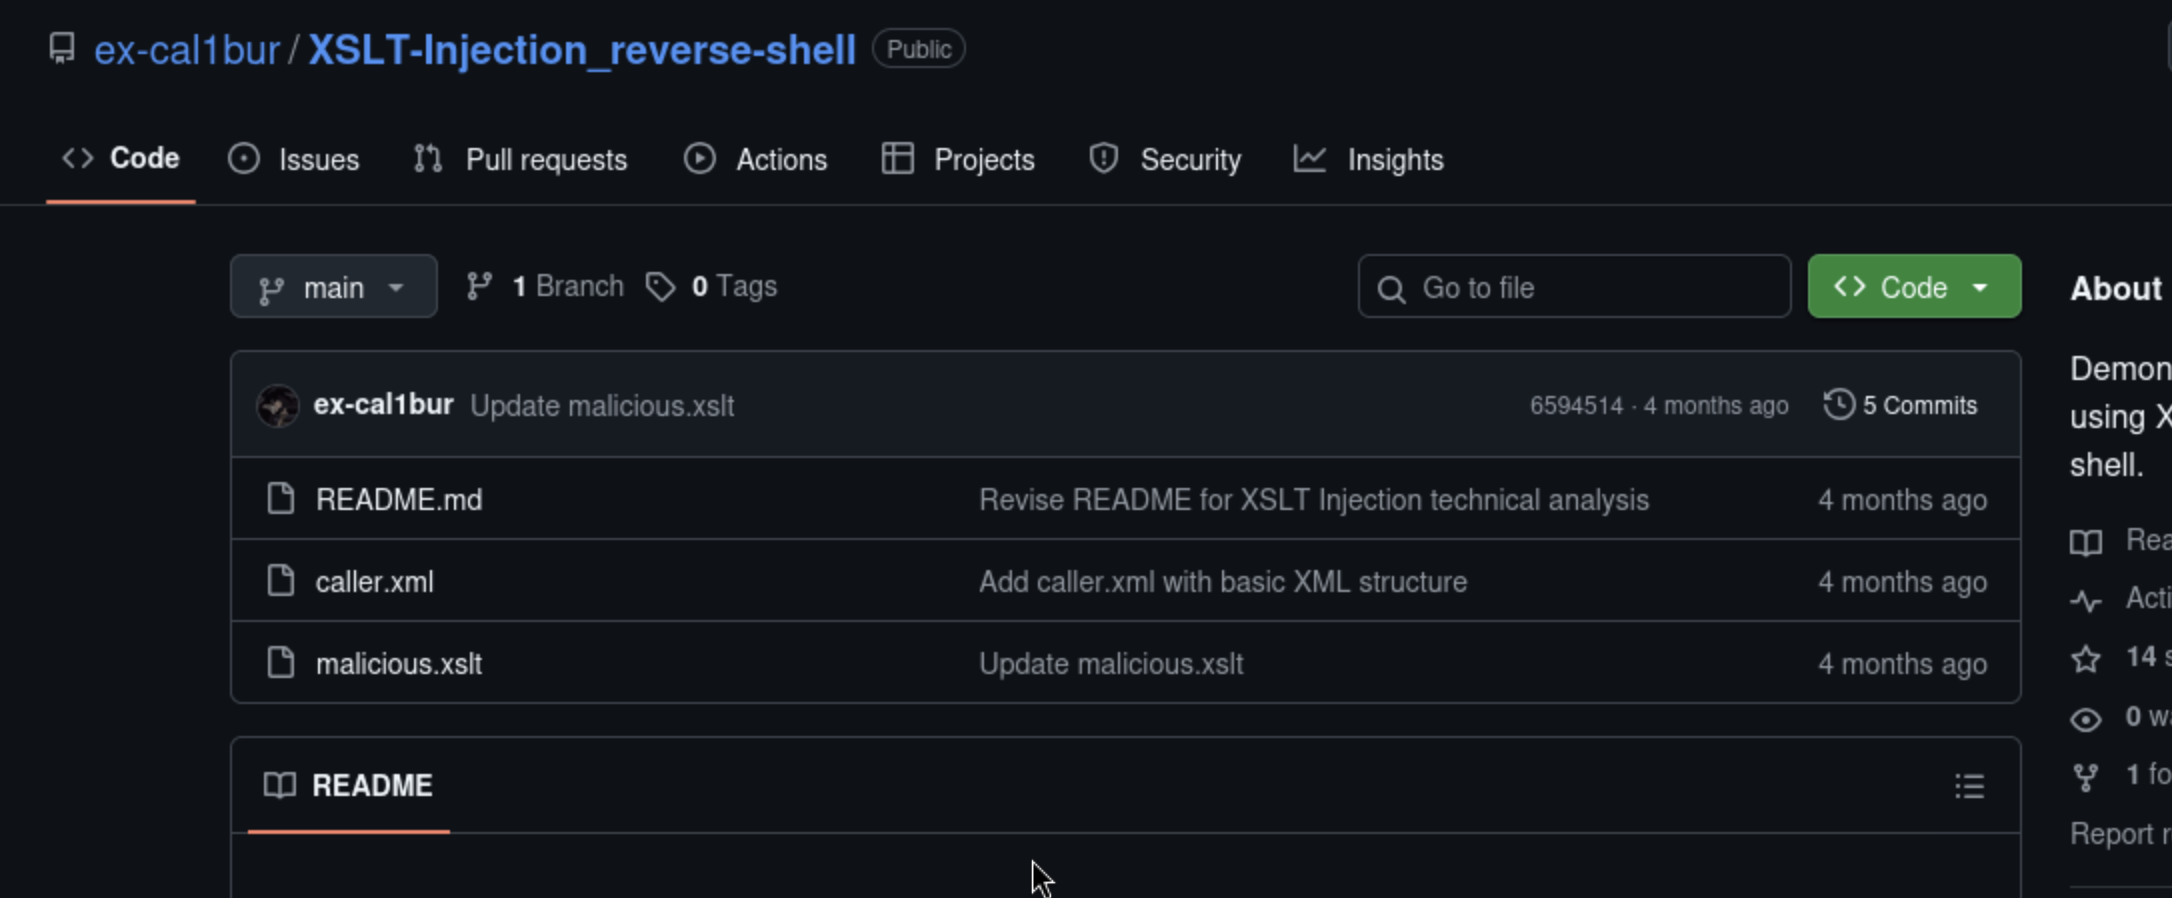Viewport: 2172px width, 898px height.
Task: Click the About heading in the sidebar
Action: [2115, 289]
